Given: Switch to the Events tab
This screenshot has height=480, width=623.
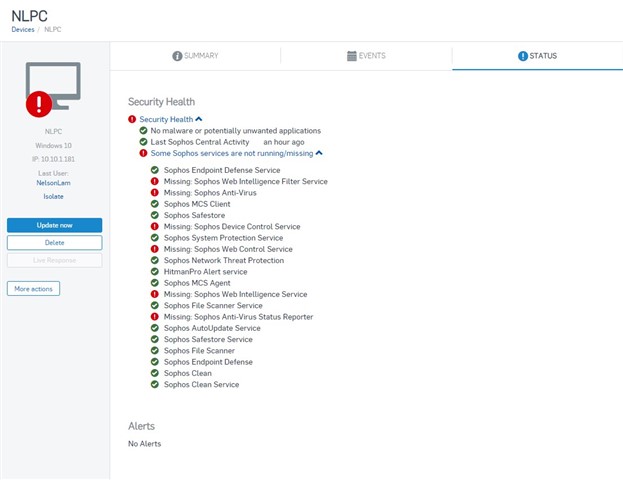Looking at the screenshot, I should [x=366, y=56].
